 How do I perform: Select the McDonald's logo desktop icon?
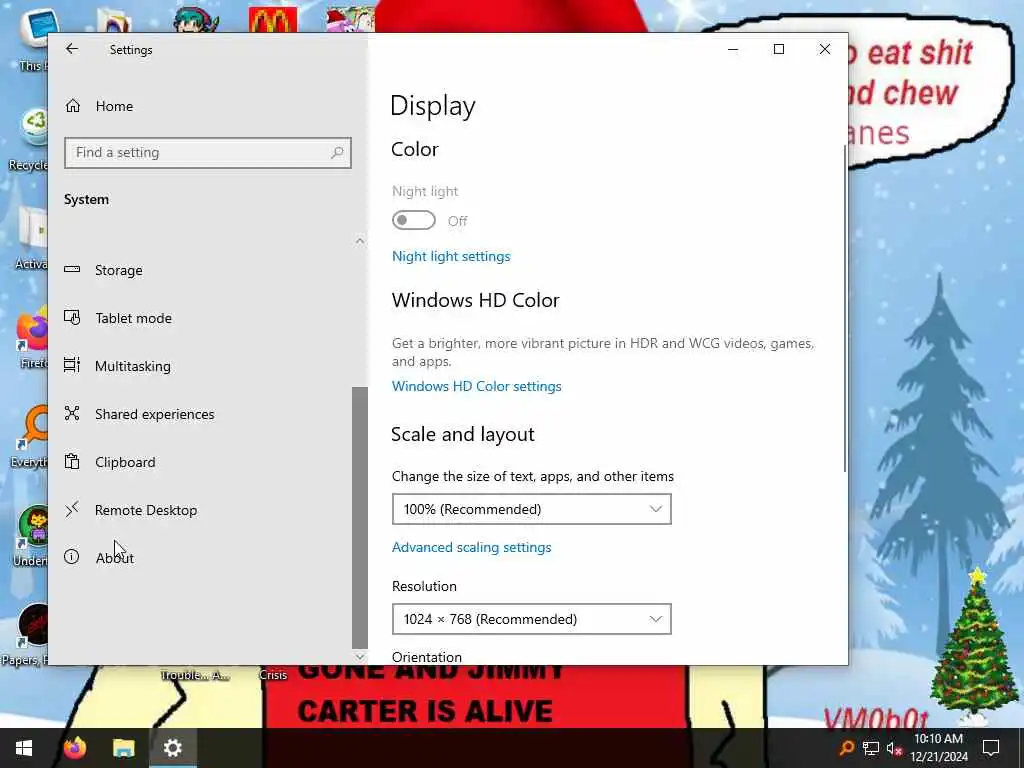pyautogui.click(x=273, y=20)
